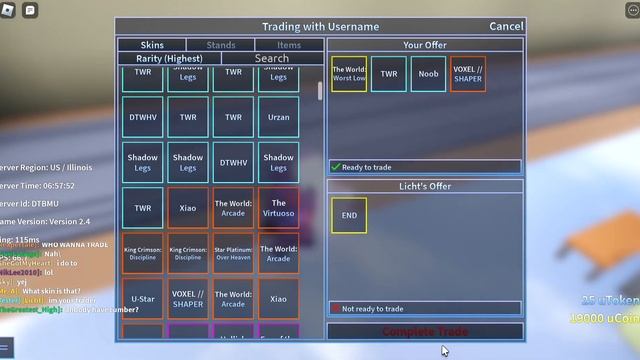Open the more options ellipsis icon

tap(633, 10)
